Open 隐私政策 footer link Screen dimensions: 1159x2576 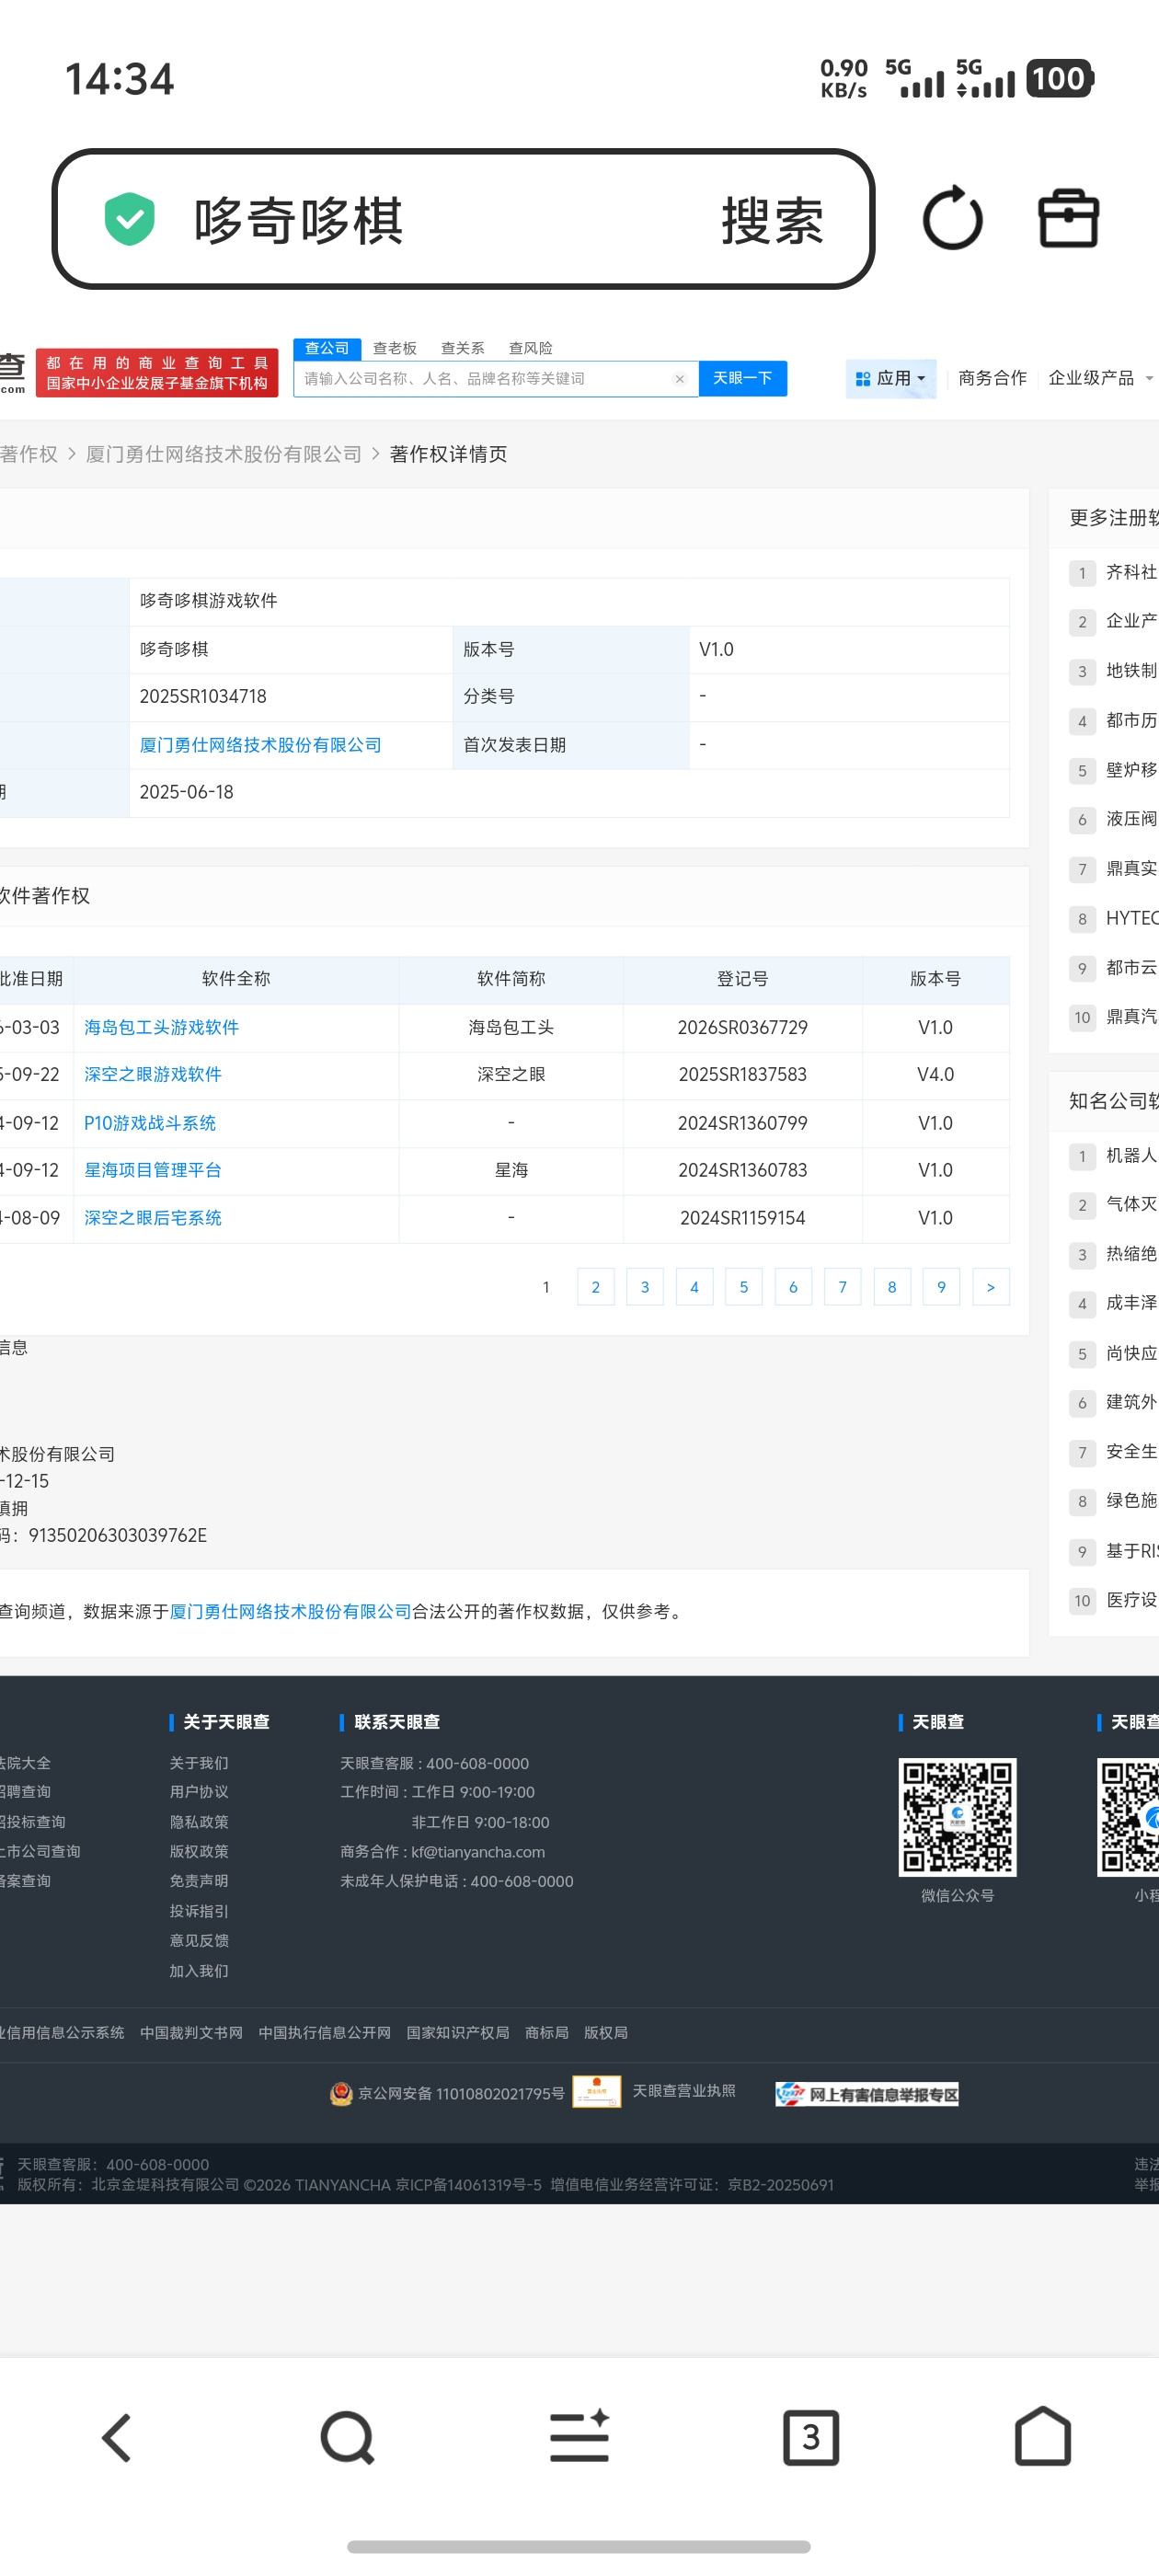click(x=199, y=1822)
